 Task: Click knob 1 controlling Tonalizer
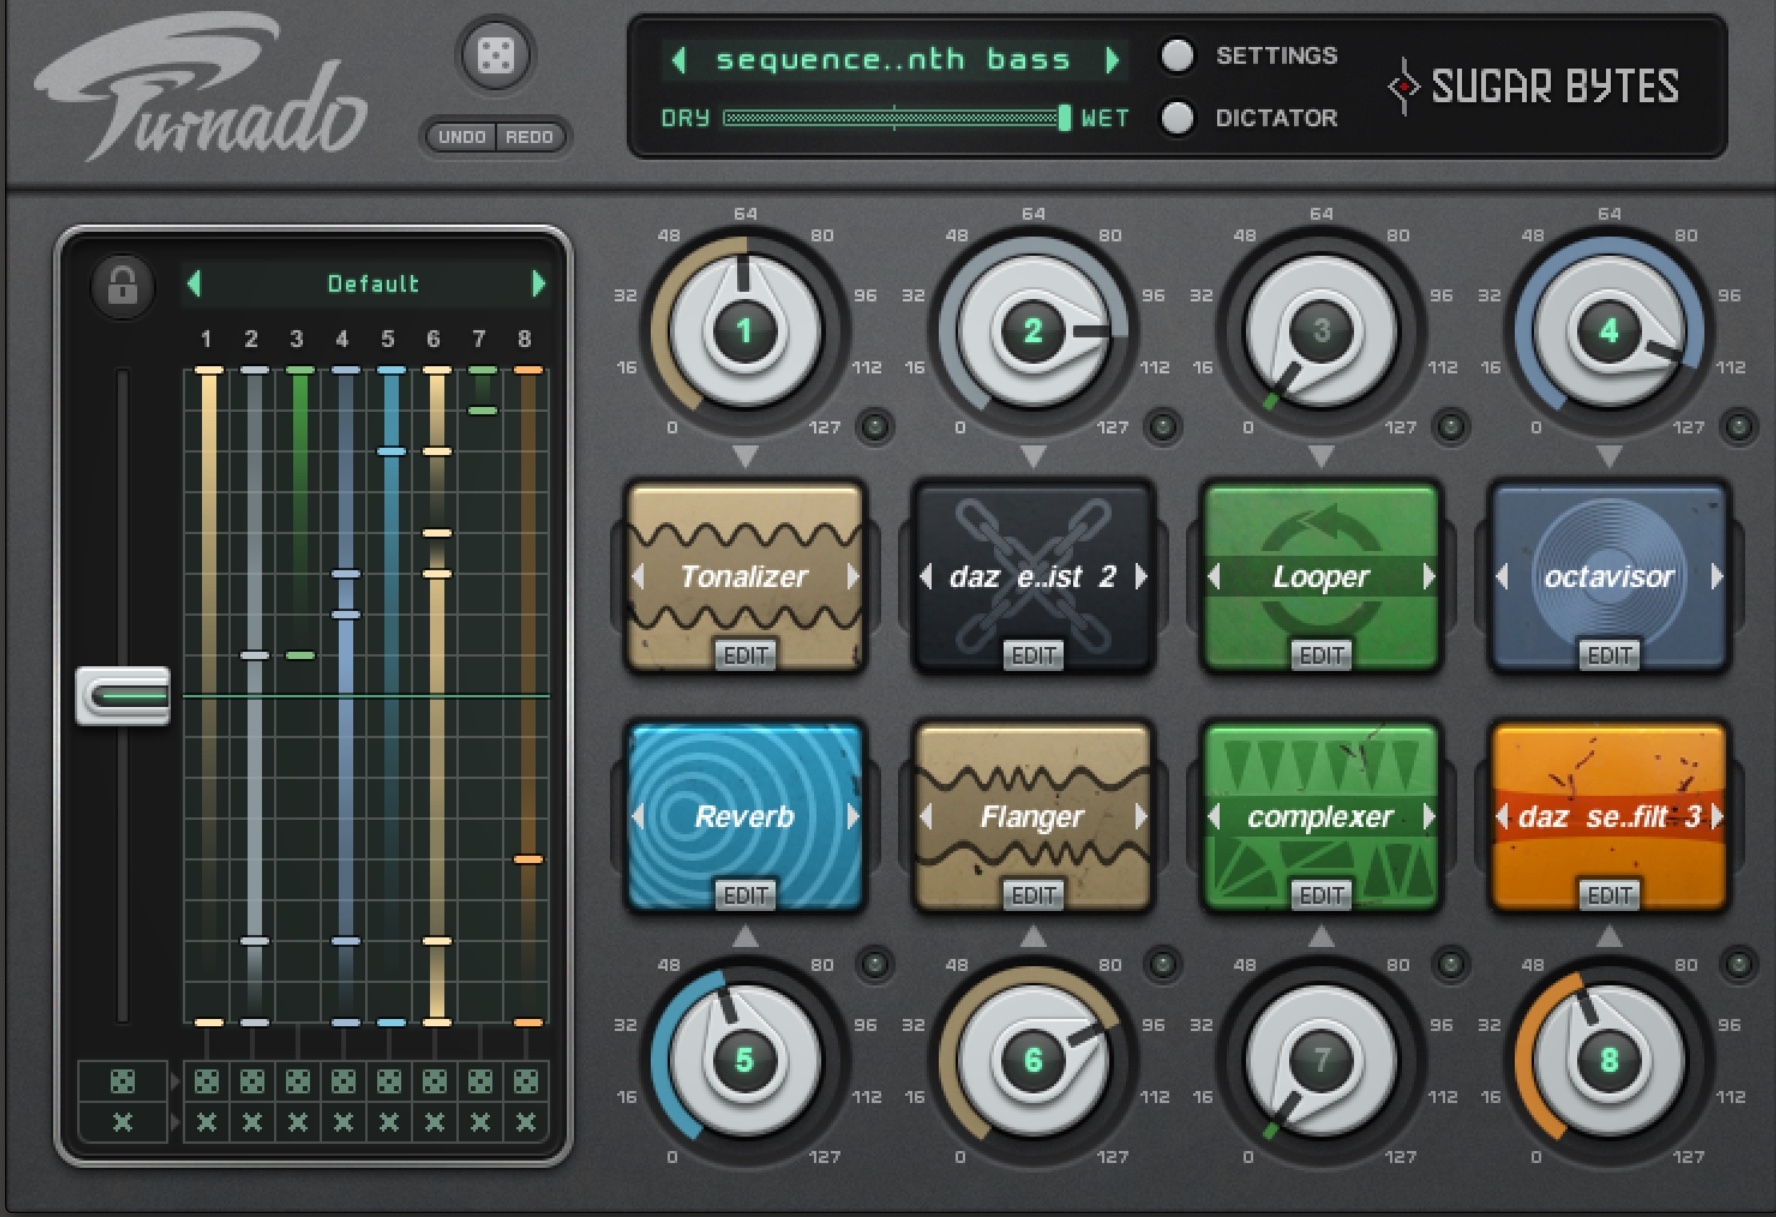click(745, 330)
